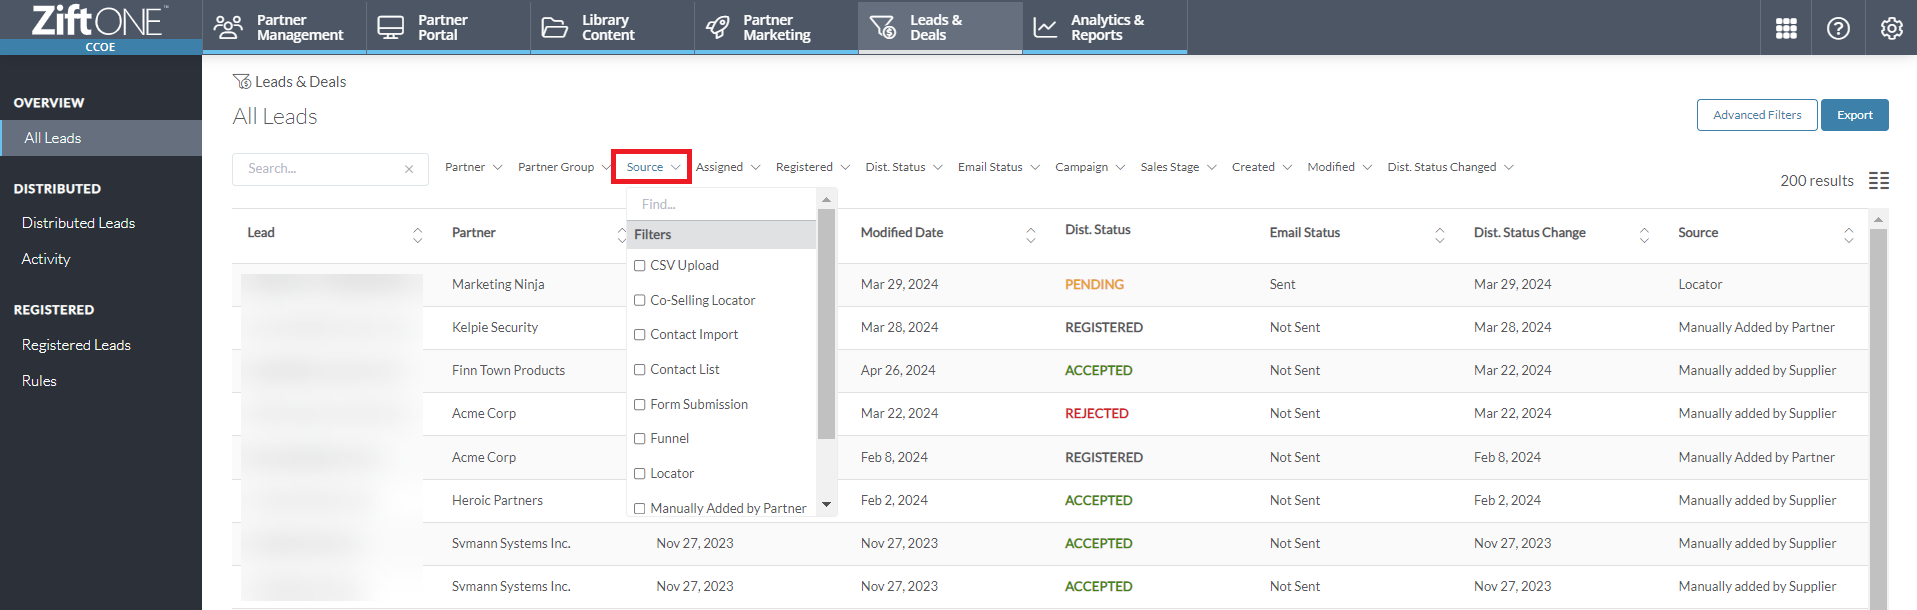Viewport: 1917px width, 610px height.
Task: Click the Leads & Deals funnel icon
Action: (883, 27)
